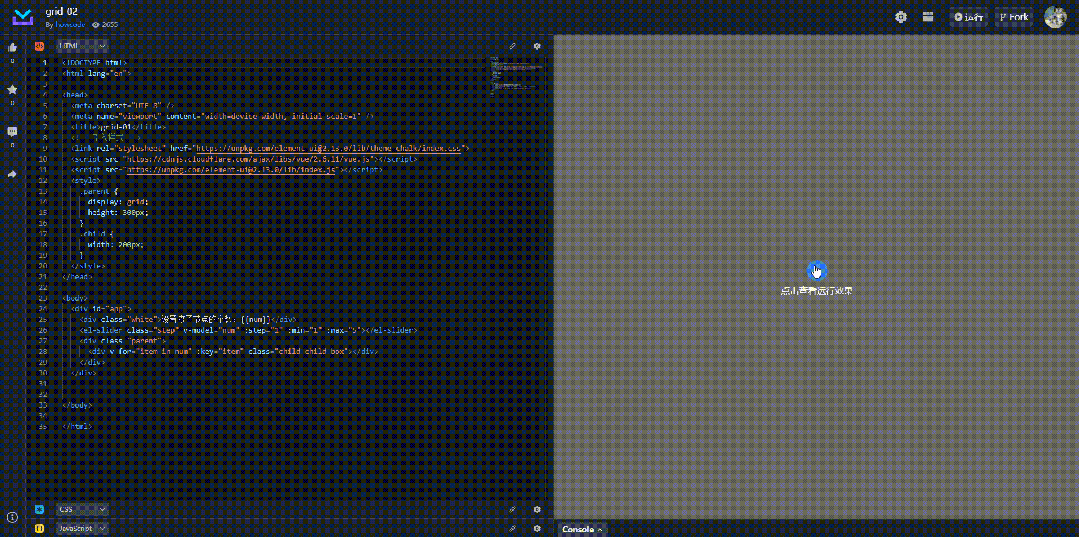1079x537 pixels.
Task: Run the code with the 运行 button
Action: (969, 17)
